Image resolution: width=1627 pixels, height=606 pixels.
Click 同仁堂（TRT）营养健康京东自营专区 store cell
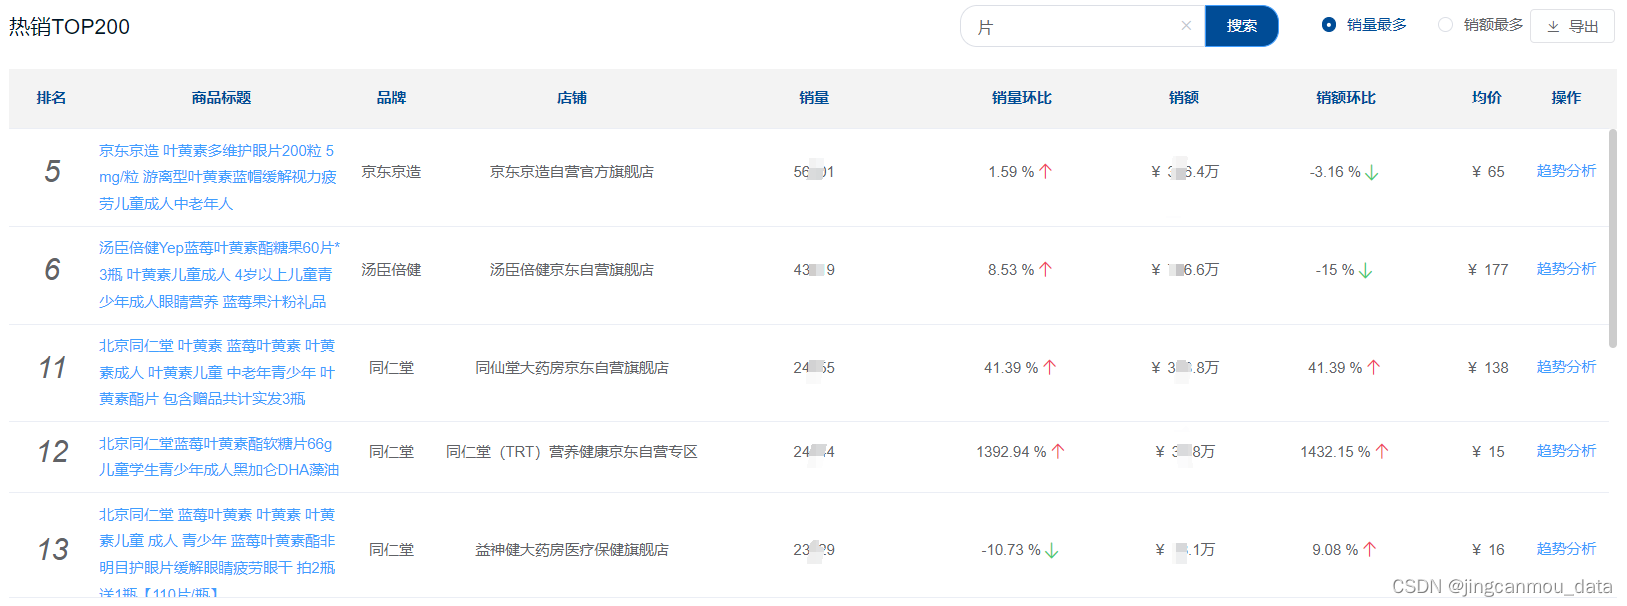(x=572, y=452)
